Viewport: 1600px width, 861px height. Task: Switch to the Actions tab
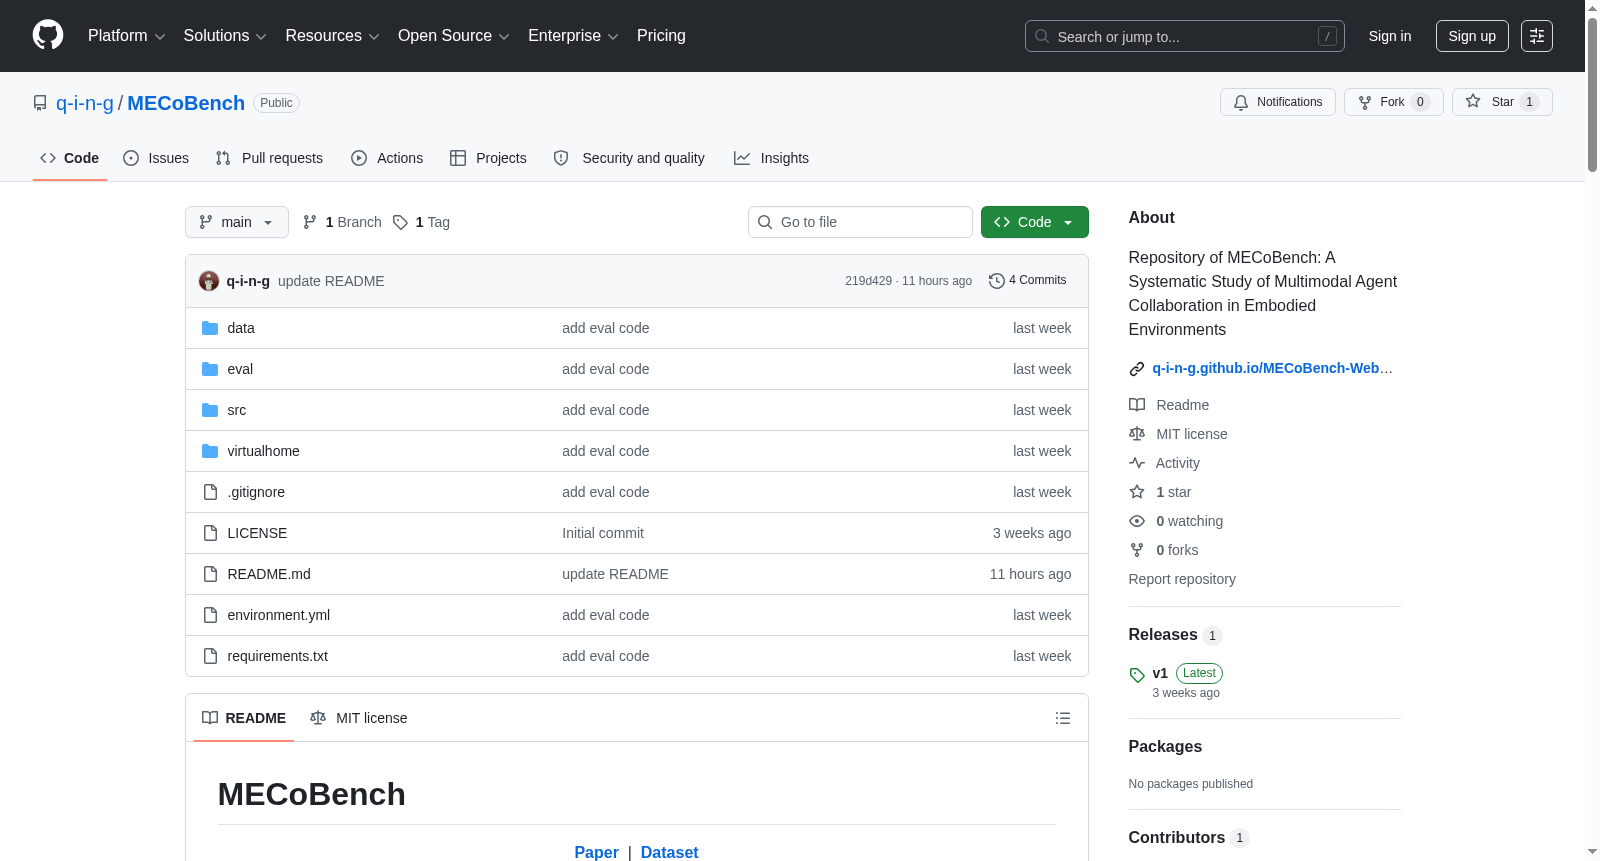(387, 158)
